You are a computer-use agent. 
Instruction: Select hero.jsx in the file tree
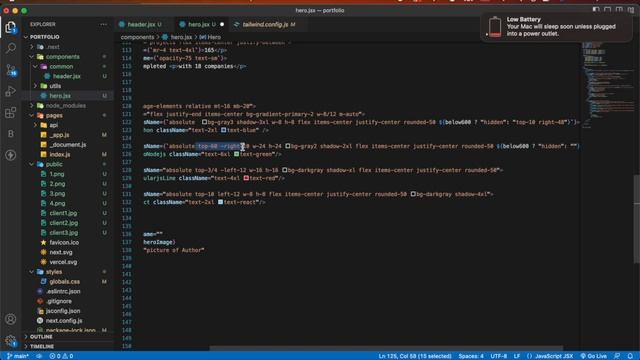pos(60,96)
